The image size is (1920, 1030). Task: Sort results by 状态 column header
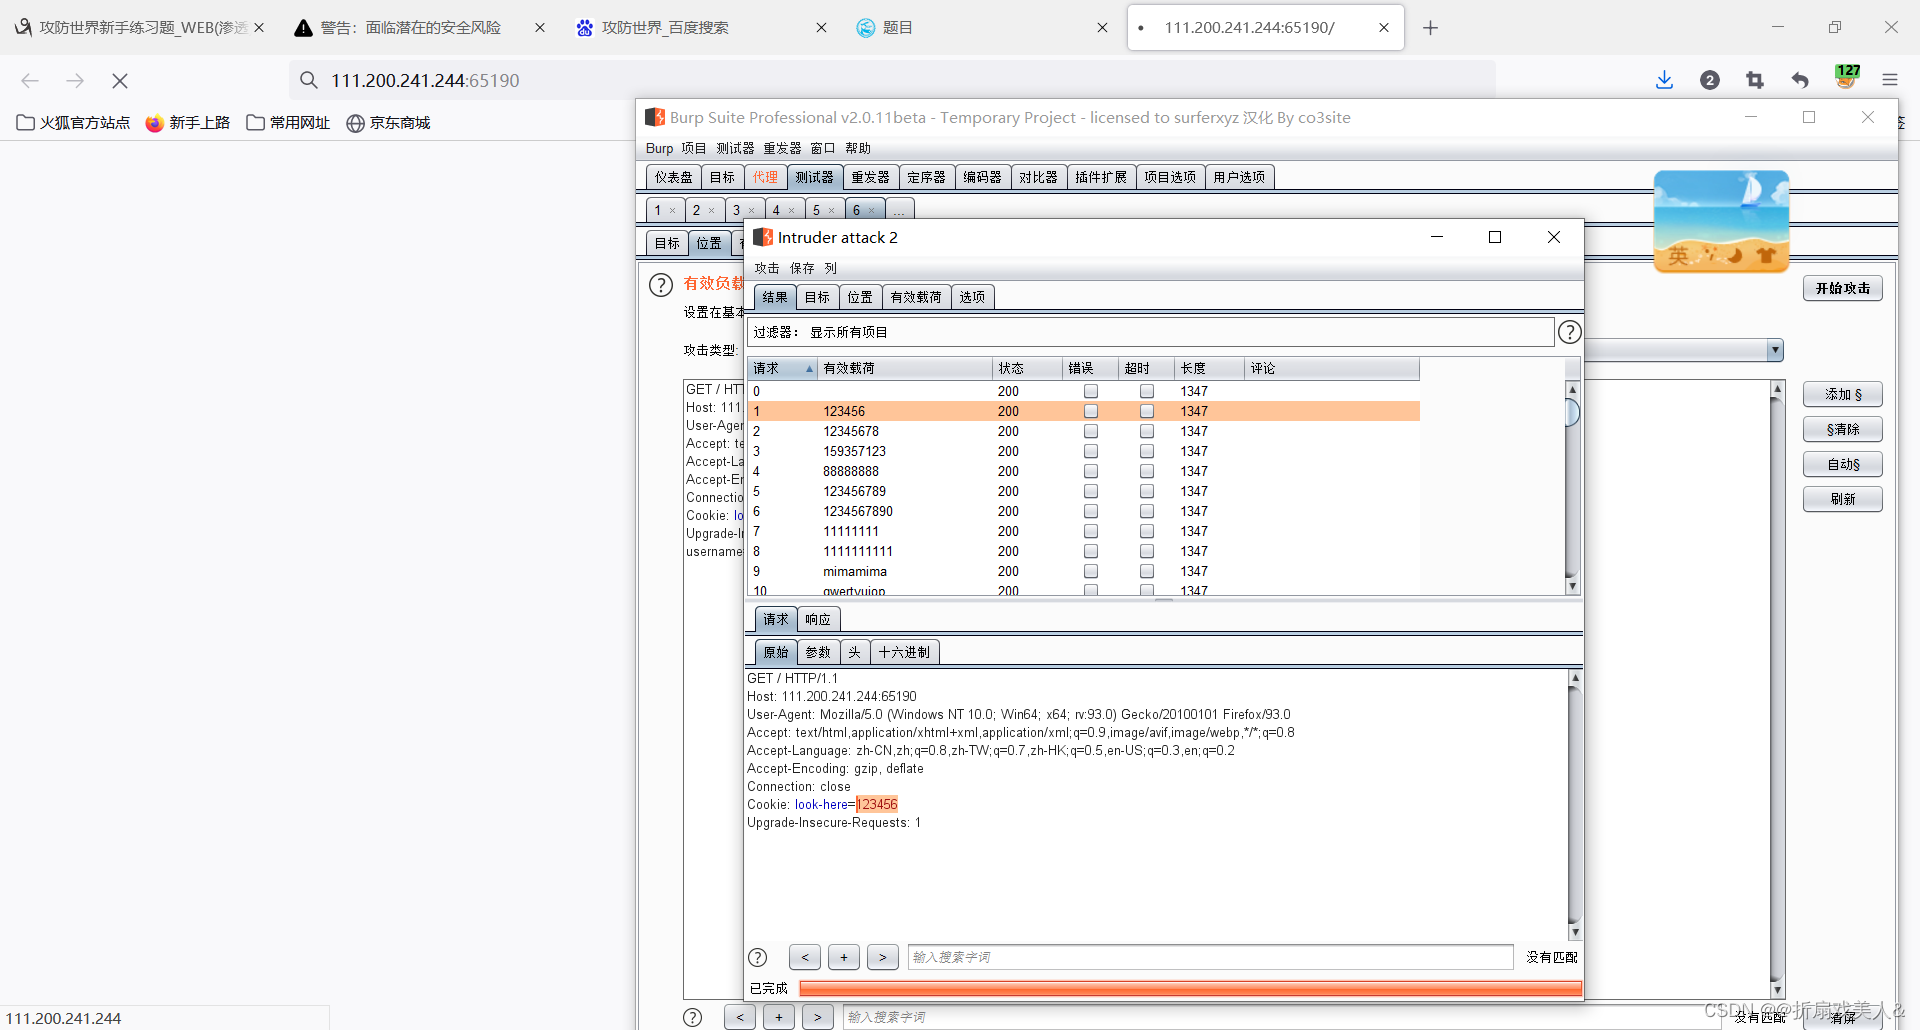(x=1027, y=369)
